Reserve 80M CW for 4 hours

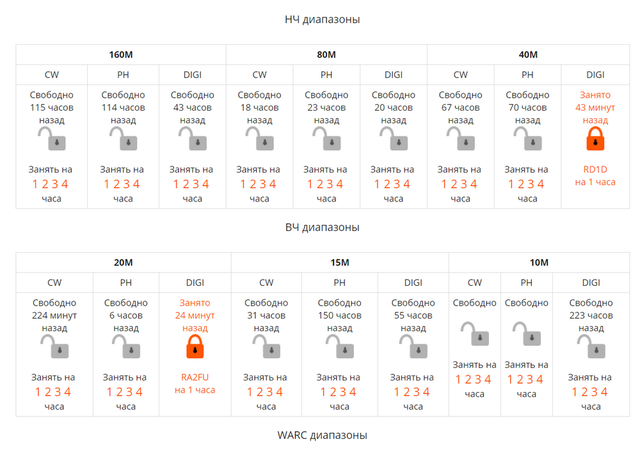click(275, 184)
